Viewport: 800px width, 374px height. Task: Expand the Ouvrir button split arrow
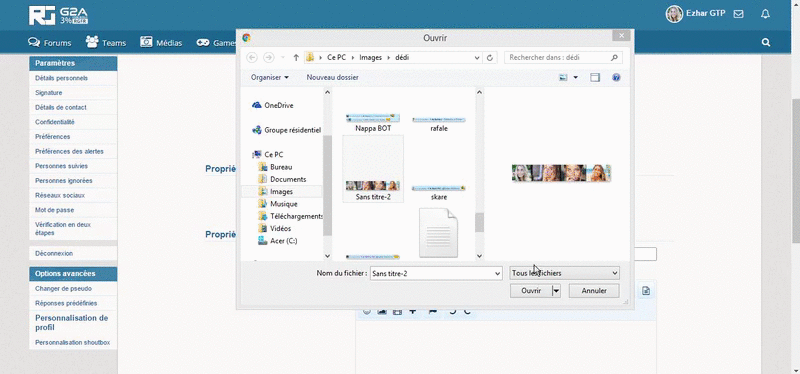(x=557, y=291)
